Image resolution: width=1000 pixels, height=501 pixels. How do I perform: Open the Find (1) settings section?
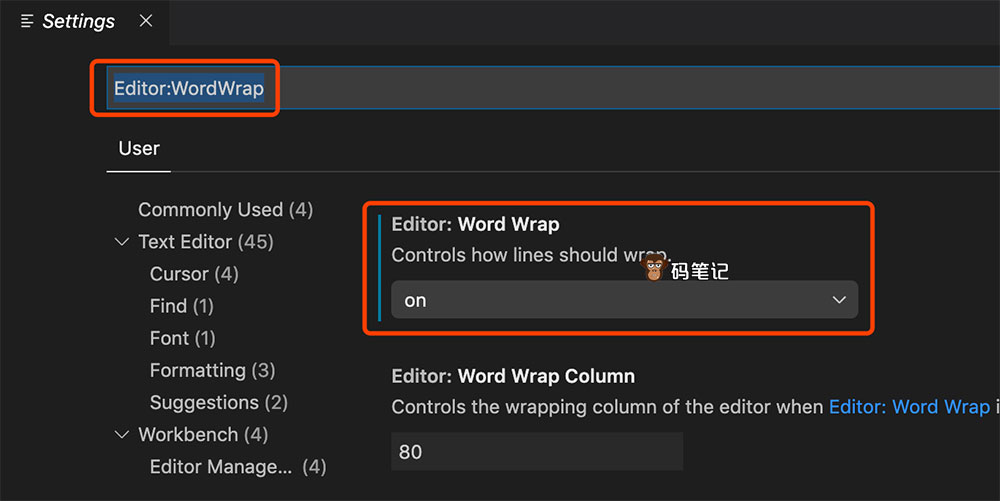tap(182, 306)
